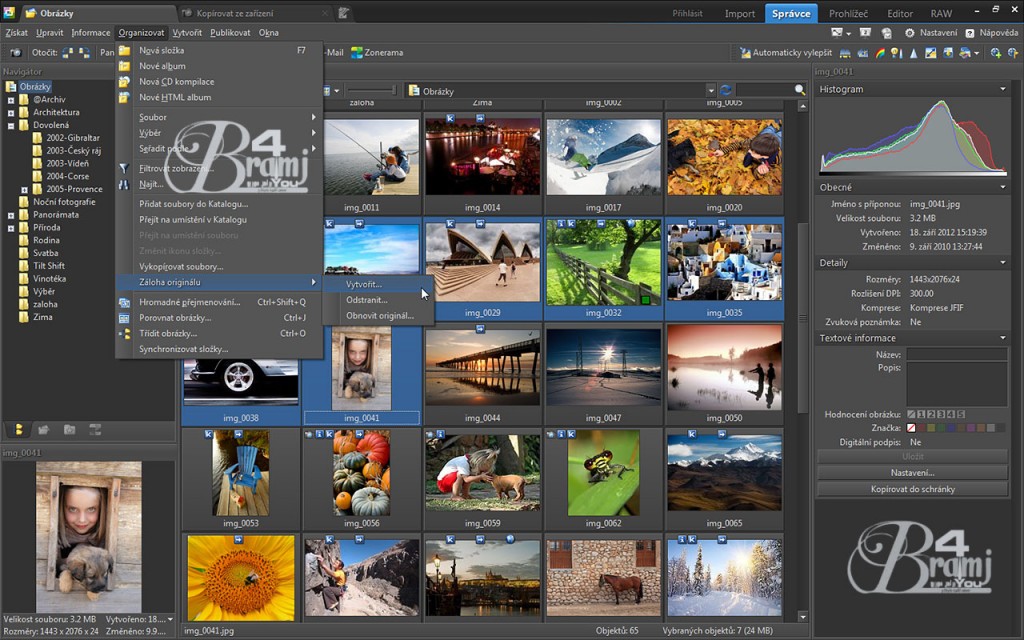Click the Automaticky vylepšit quick-fix icon
This screenshot has width=1024, height=640.
(x=745, y=52)
